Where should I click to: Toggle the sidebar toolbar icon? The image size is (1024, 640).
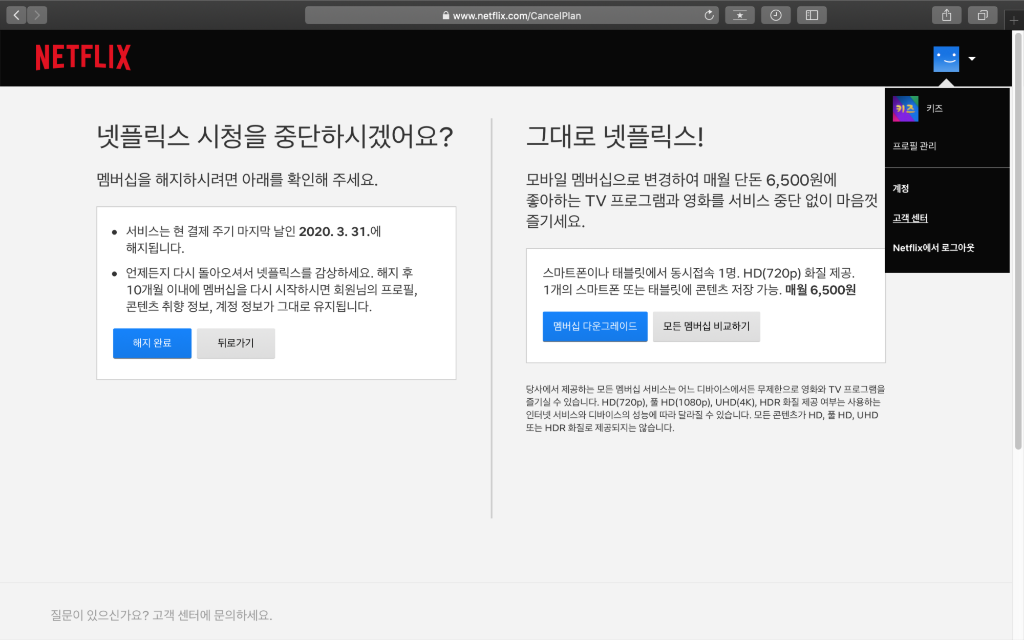tap(812, 15)
